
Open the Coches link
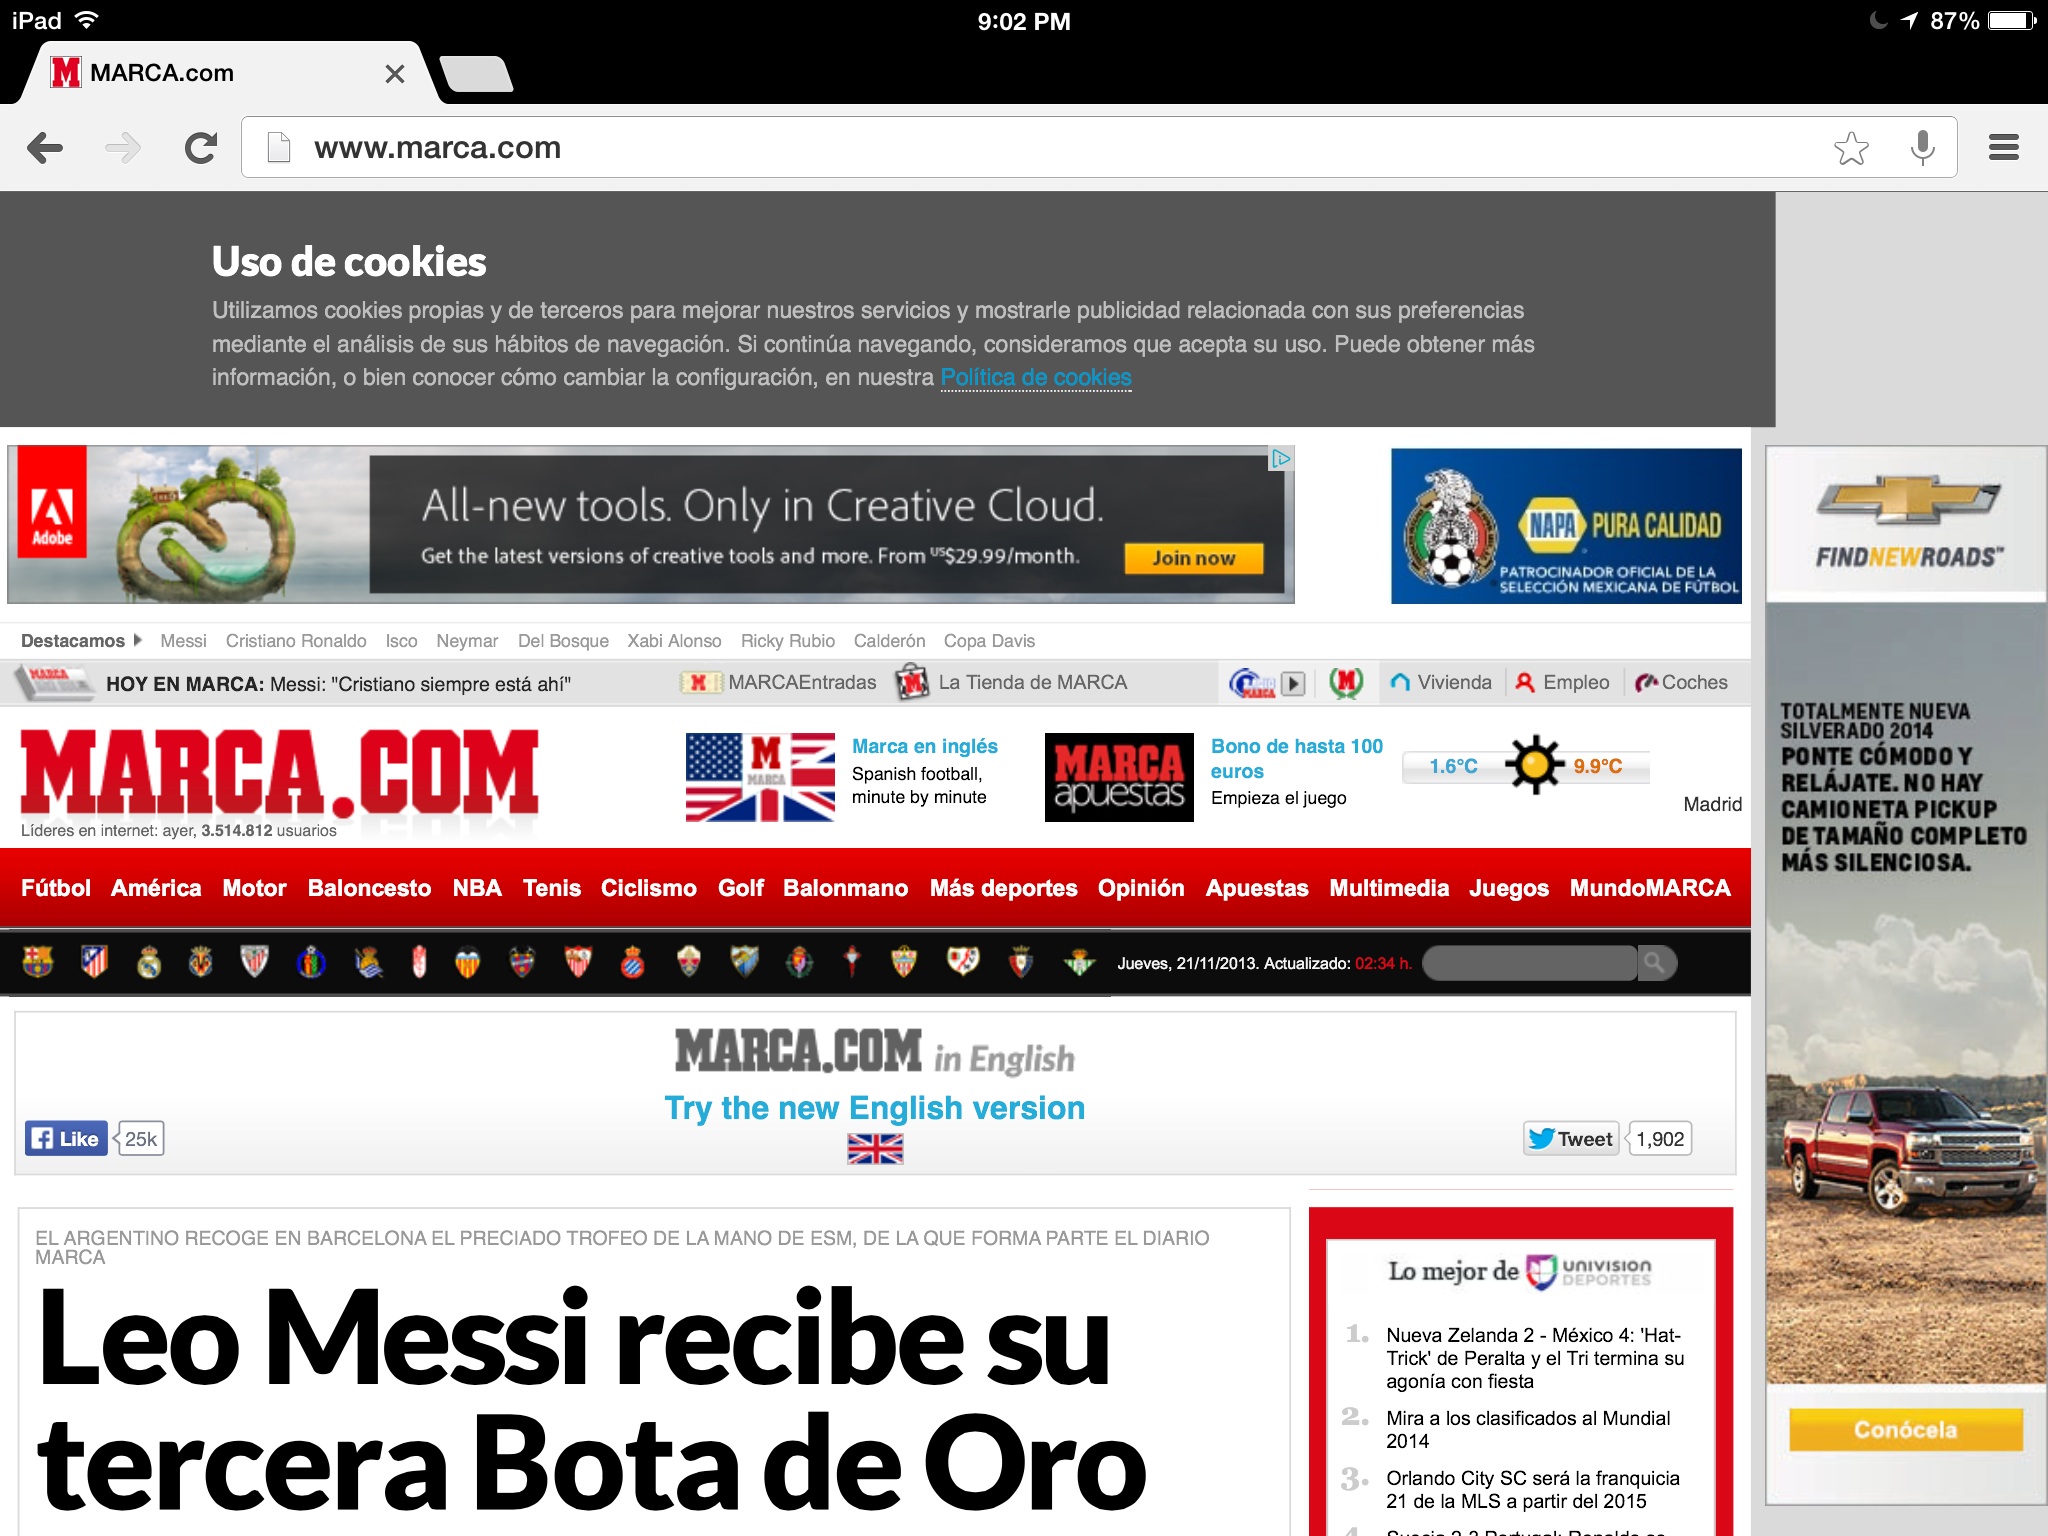(1681, 683)
